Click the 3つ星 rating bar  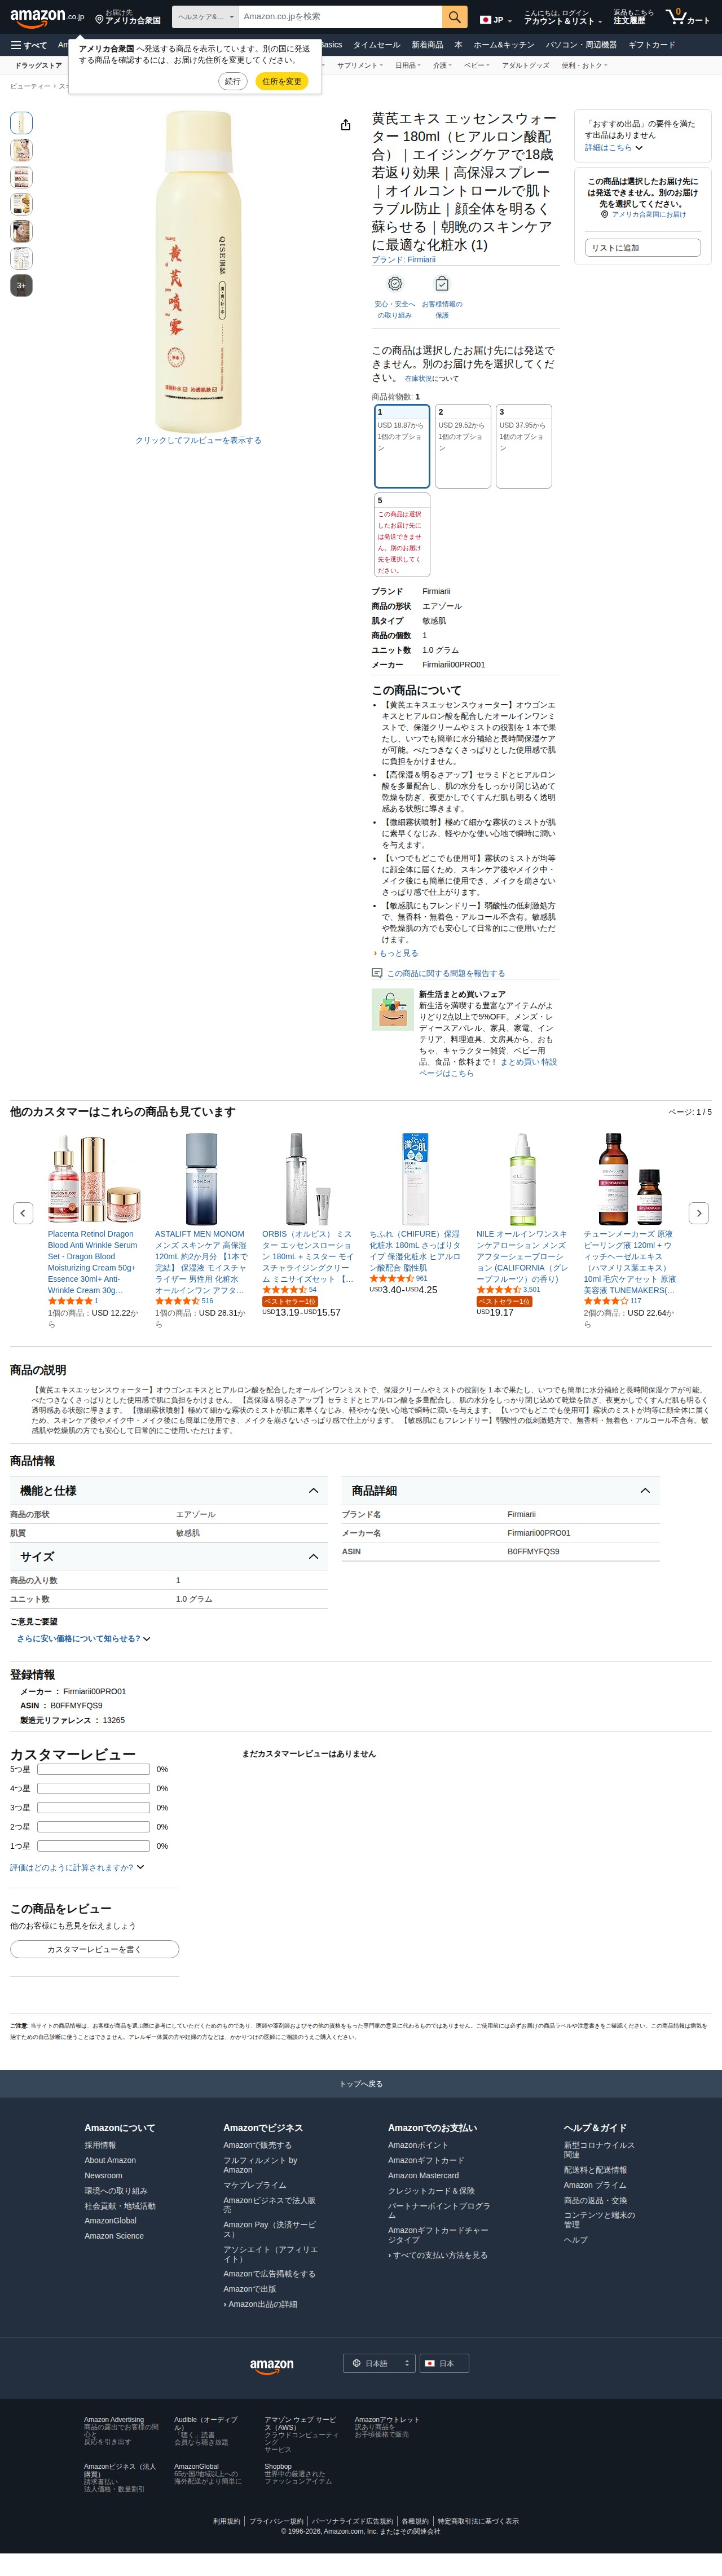(93, 1807)
